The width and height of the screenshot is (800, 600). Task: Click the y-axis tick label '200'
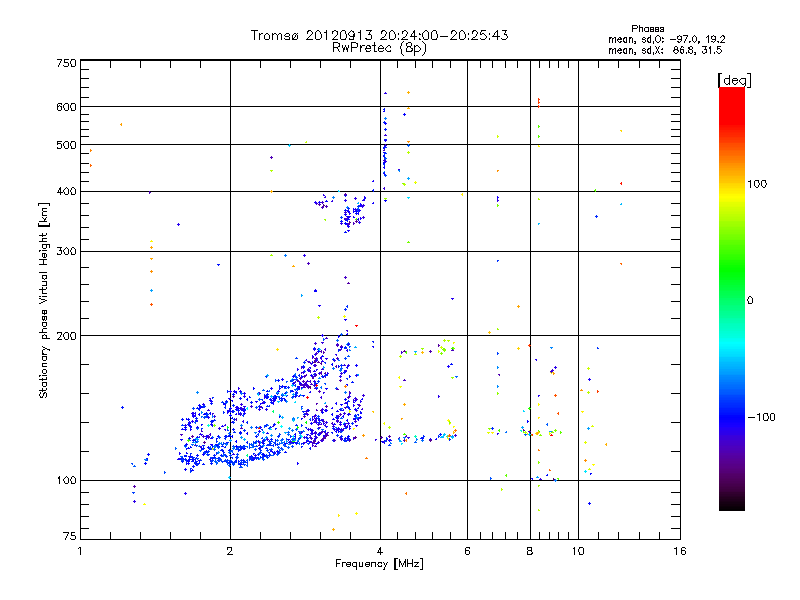tap(66, 336)
